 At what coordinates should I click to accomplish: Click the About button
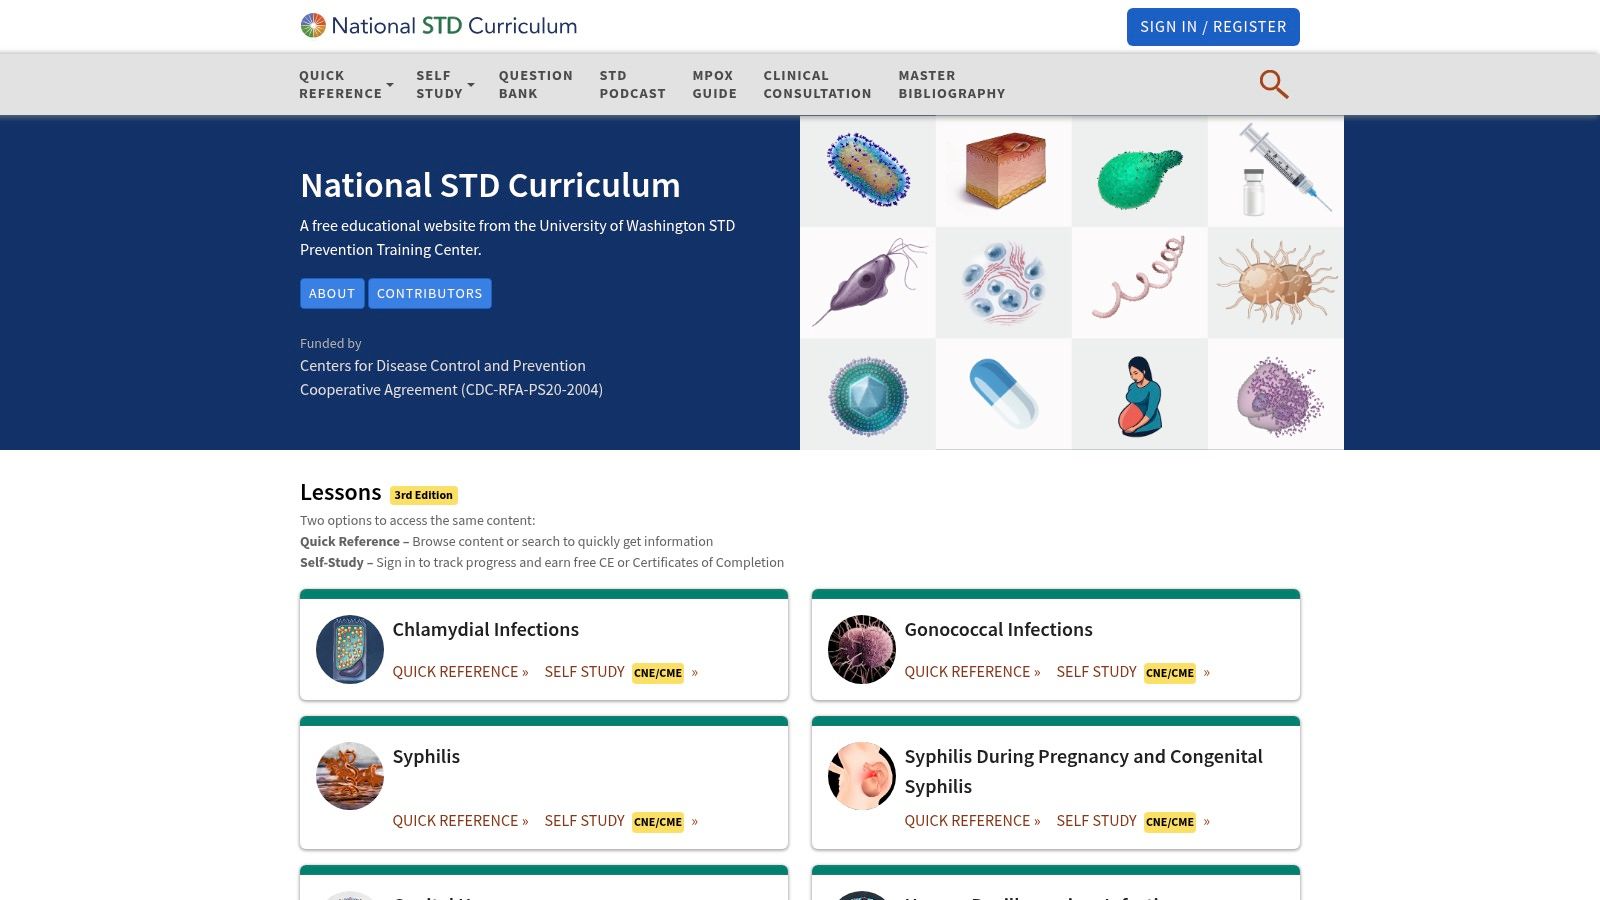pos(332,293)
